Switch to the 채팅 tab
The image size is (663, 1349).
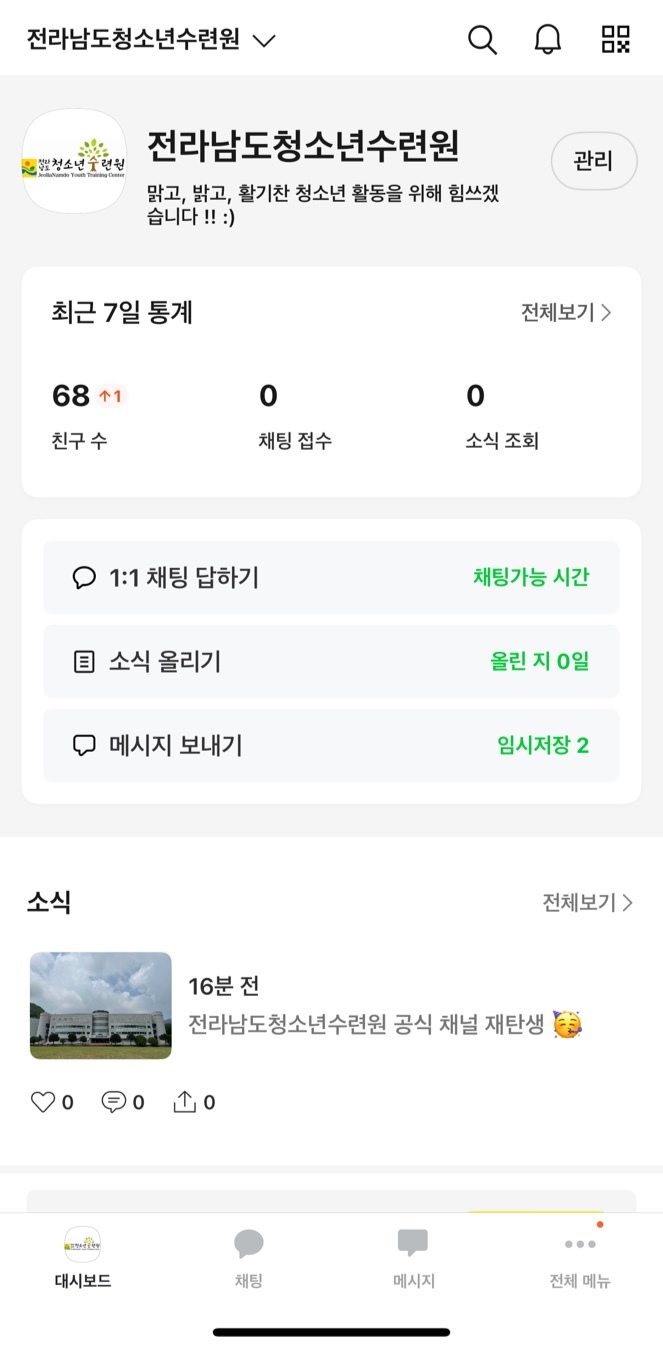[x=248, y=1258]
